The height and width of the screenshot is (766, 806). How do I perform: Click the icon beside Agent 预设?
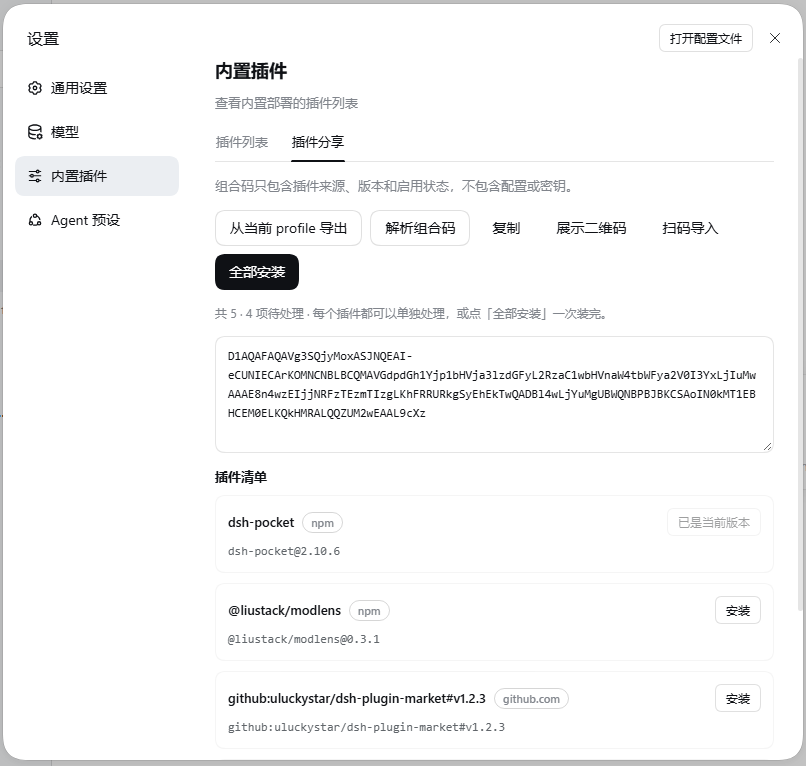(x=34, y=220)
